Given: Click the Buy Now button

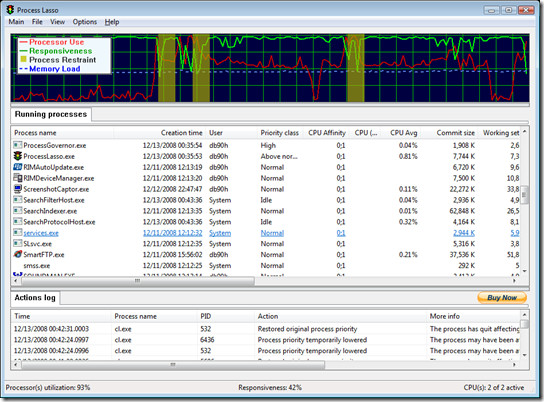Looking at the screenshot, I should click(502, 298).
